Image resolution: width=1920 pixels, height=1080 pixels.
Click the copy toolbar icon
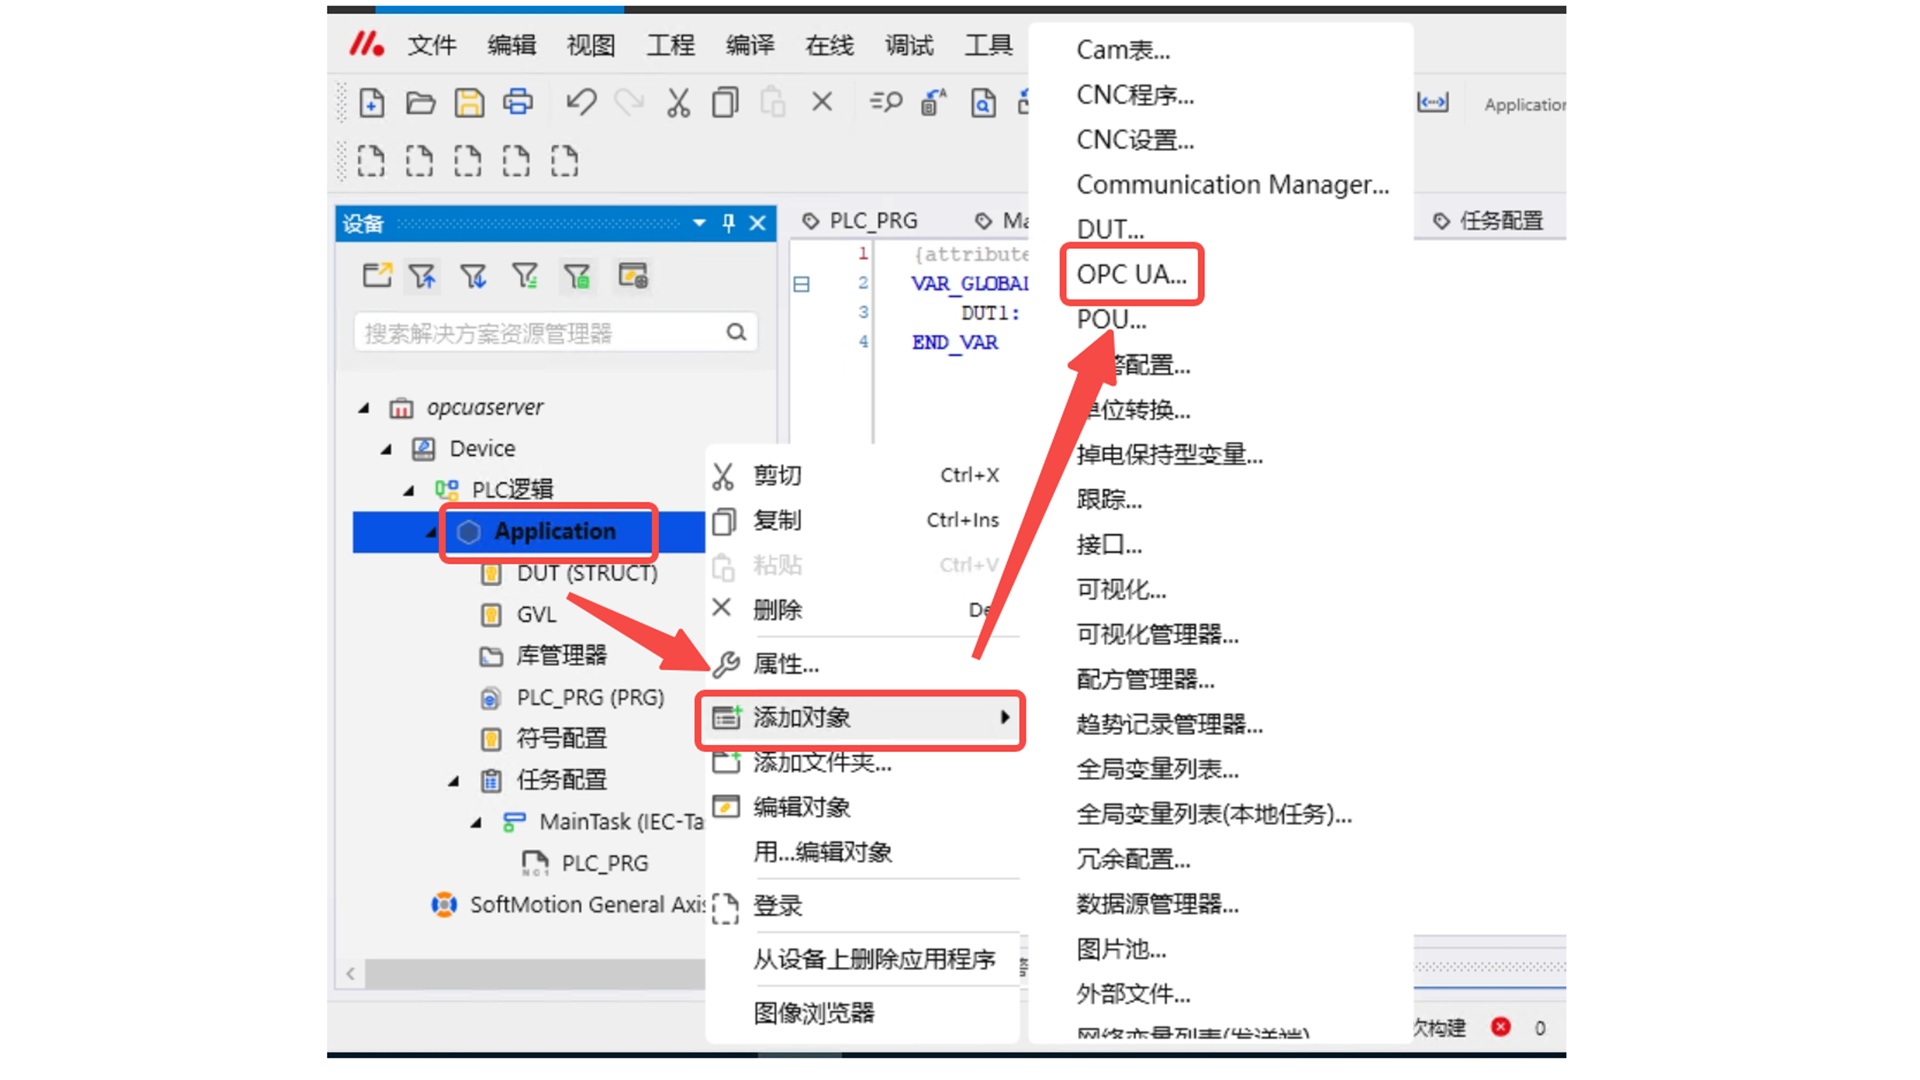(725, 103)
